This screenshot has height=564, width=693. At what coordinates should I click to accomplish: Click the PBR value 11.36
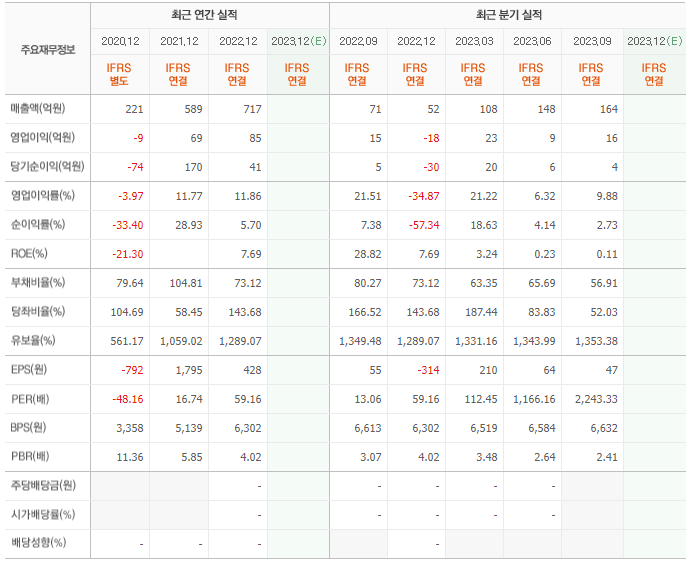click(130, 457)
